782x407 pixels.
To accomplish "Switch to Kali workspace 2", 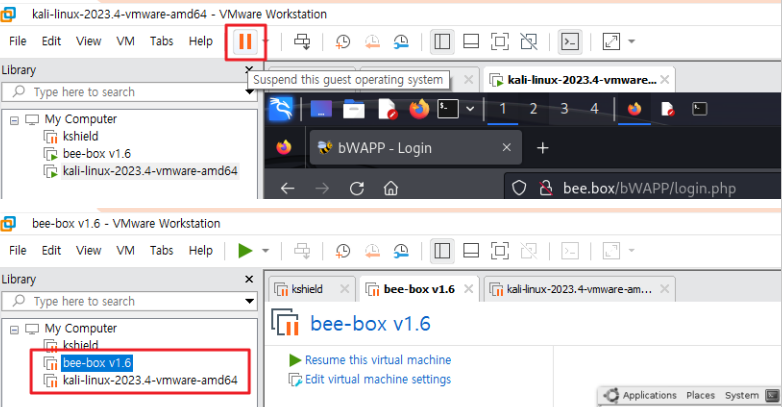I will (x=533, y=109).
